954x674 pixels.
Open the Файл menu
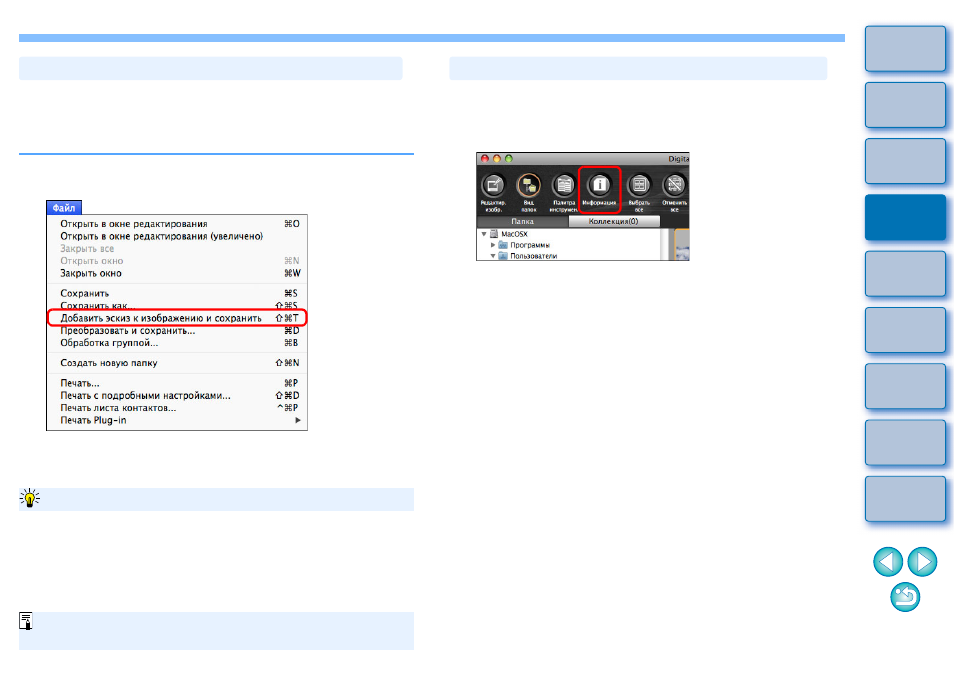click(x=64, y=207)
